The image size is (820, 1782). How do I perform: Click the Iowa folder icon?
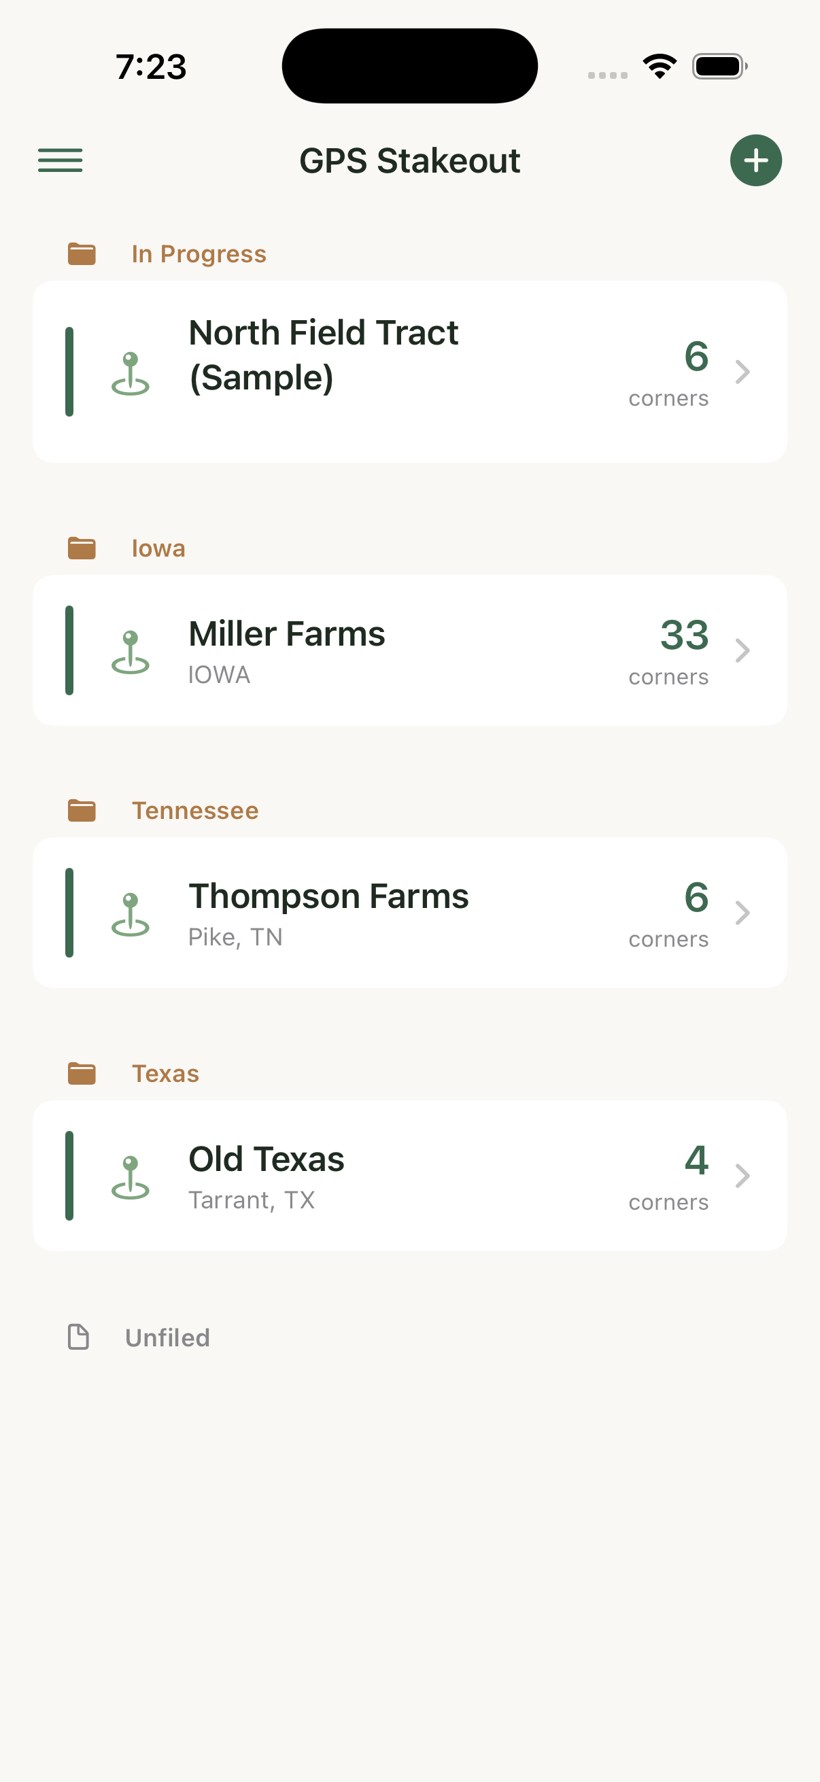click(82, 548)
